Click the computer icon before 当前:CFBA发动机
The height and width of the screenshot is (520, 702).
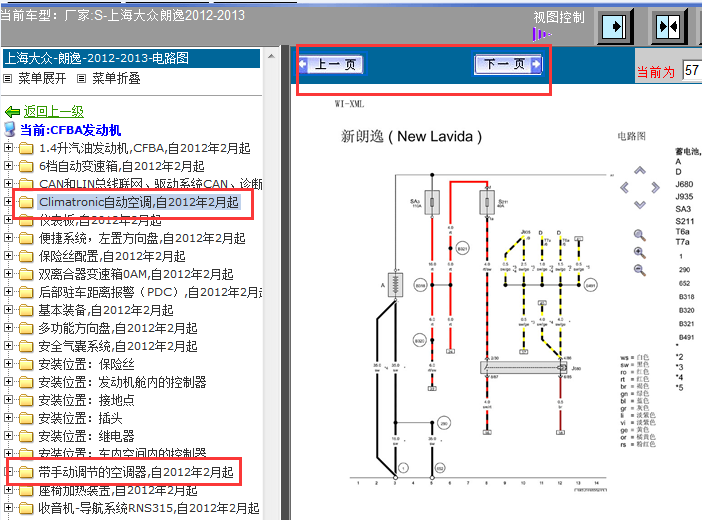(9, 130)
